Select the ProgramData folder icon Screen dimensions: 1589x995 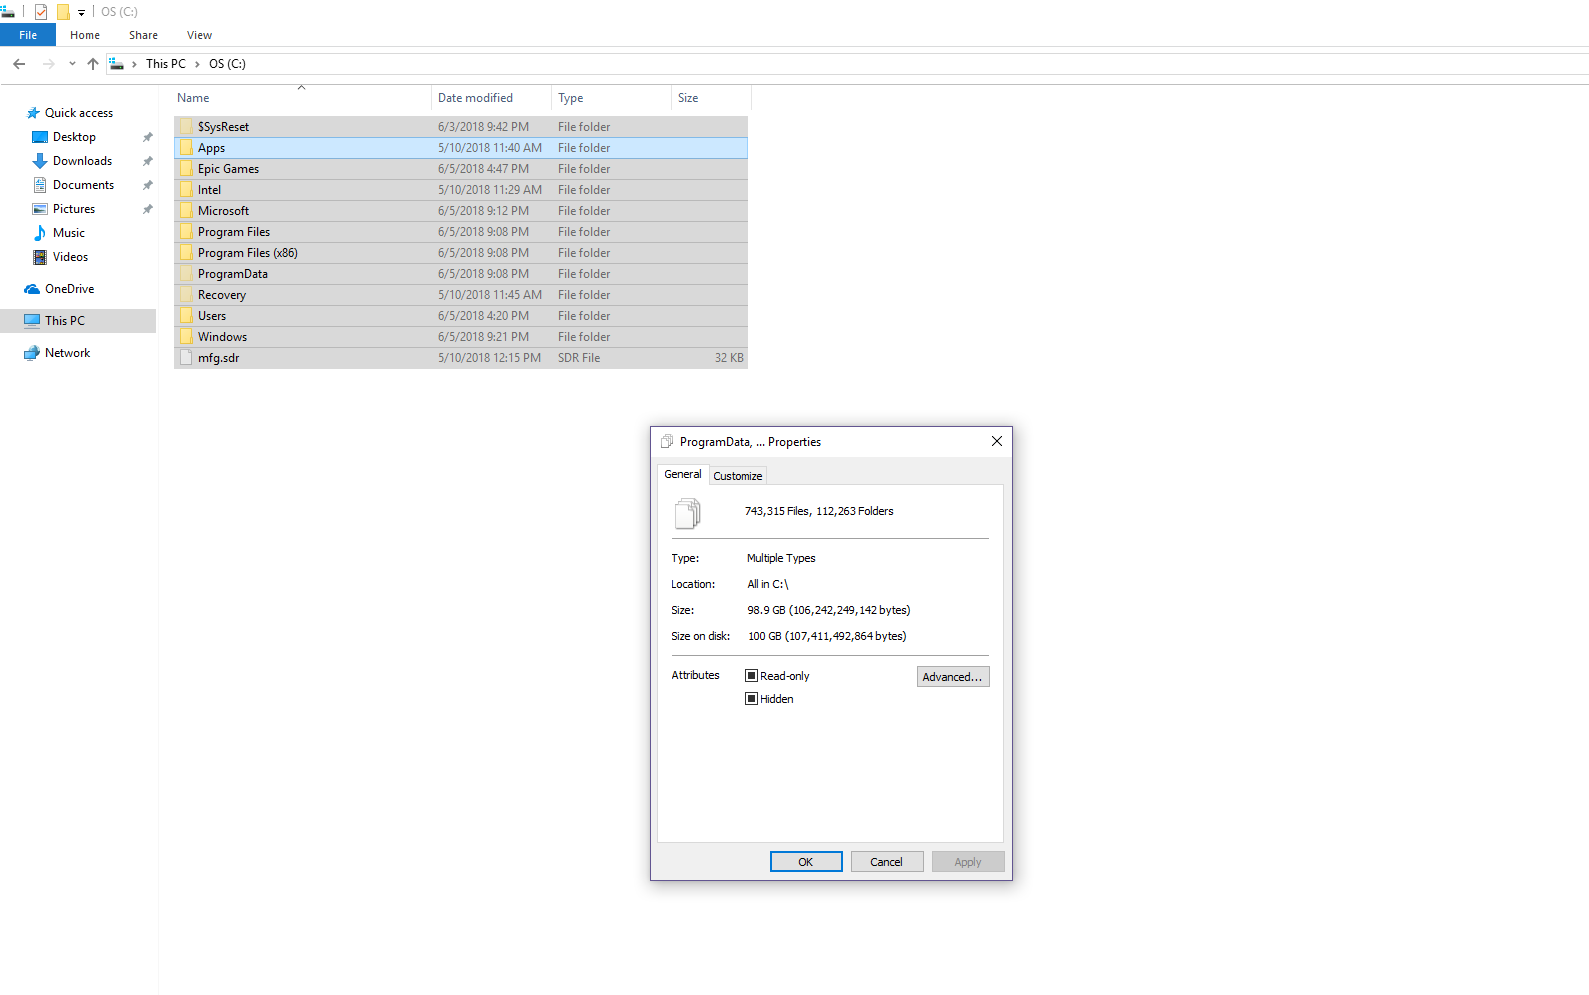186,274
